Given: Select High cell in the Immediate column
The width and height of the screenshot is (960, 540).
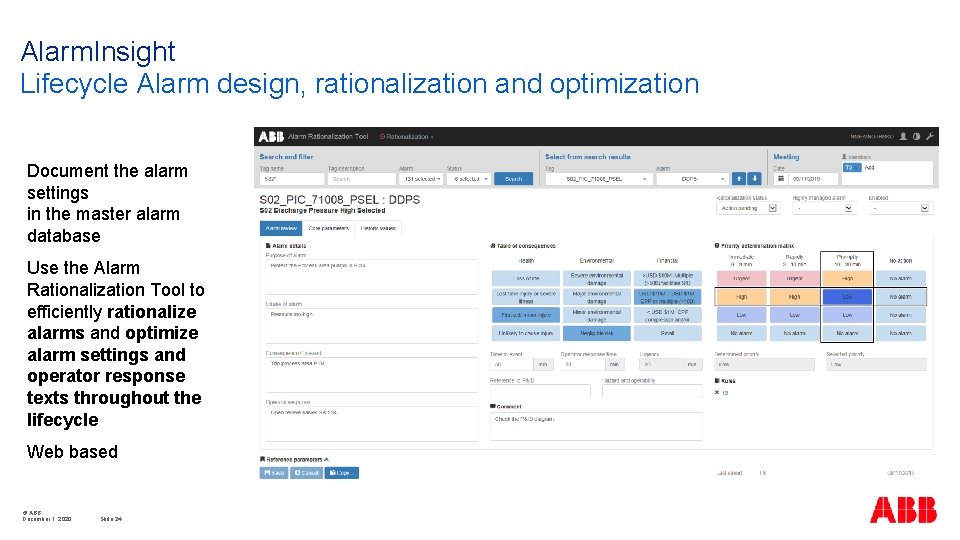Looking at the screenshot, I should [x=741, y=297].
